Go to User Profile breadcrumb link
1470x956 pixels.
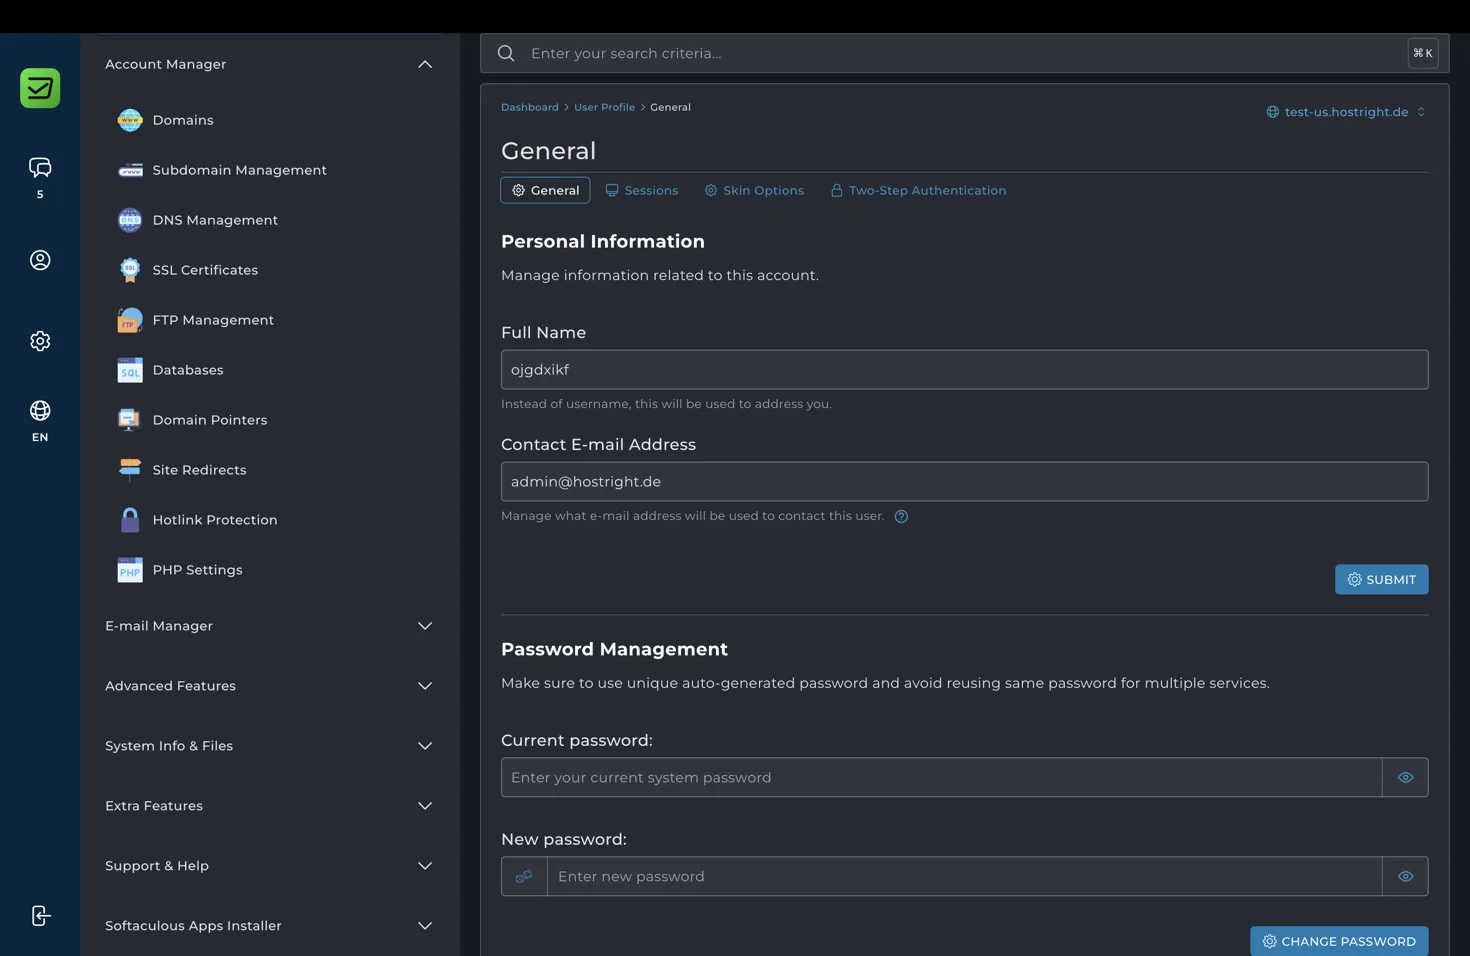(x=604, y=107)
